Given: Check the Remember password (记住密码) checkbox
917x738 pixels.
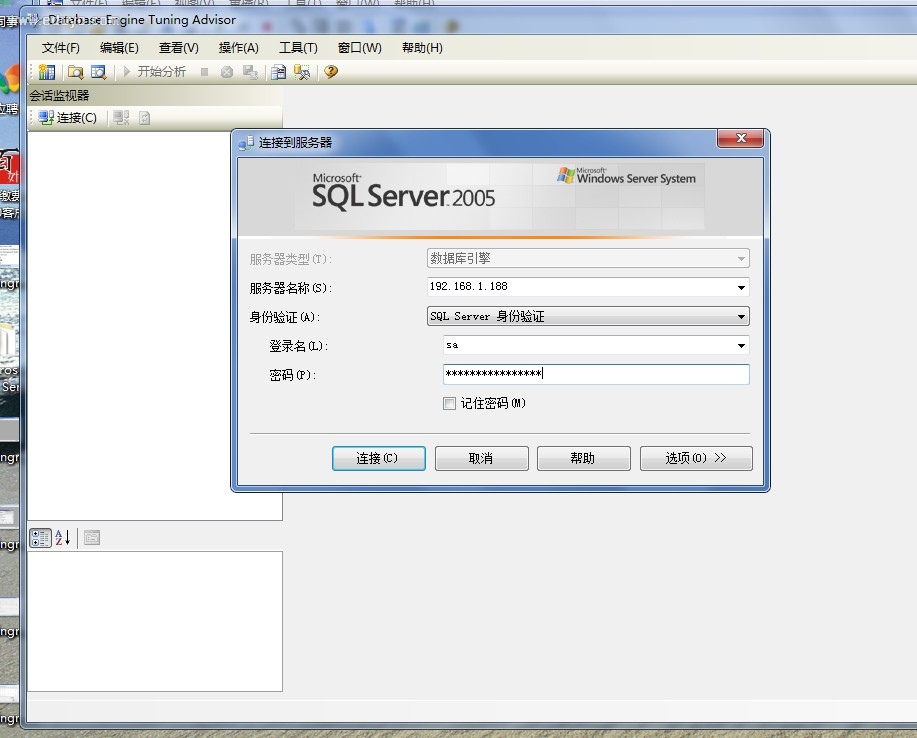Looking at the screenshot, I should pyautogui.click(x=449, y=404).
